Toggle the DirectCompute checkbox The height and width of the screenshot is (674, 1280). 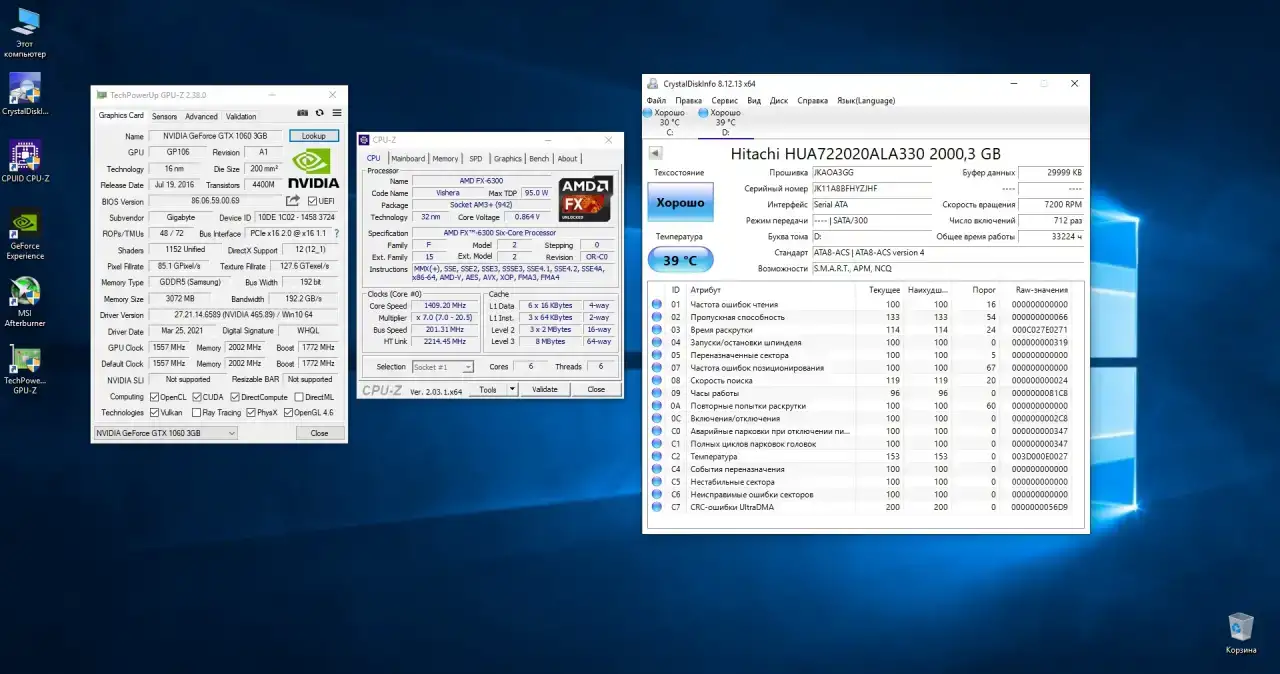tap(235, 397)
